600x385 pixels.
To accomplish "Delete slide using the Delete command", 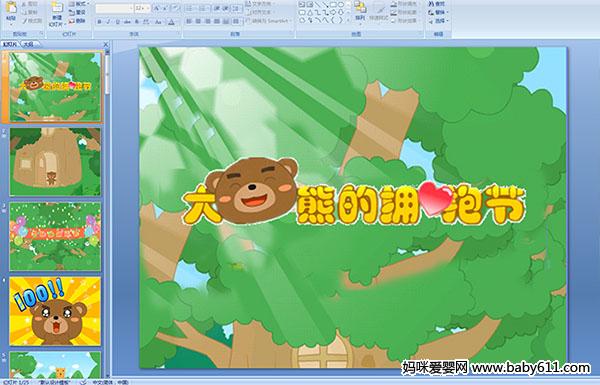I will point(78,21).
